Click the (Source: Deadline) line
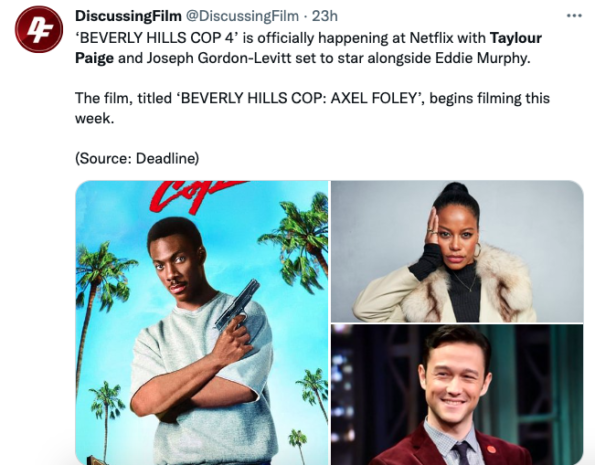This screenshot has height=465, width=595. tap(137, 158)
